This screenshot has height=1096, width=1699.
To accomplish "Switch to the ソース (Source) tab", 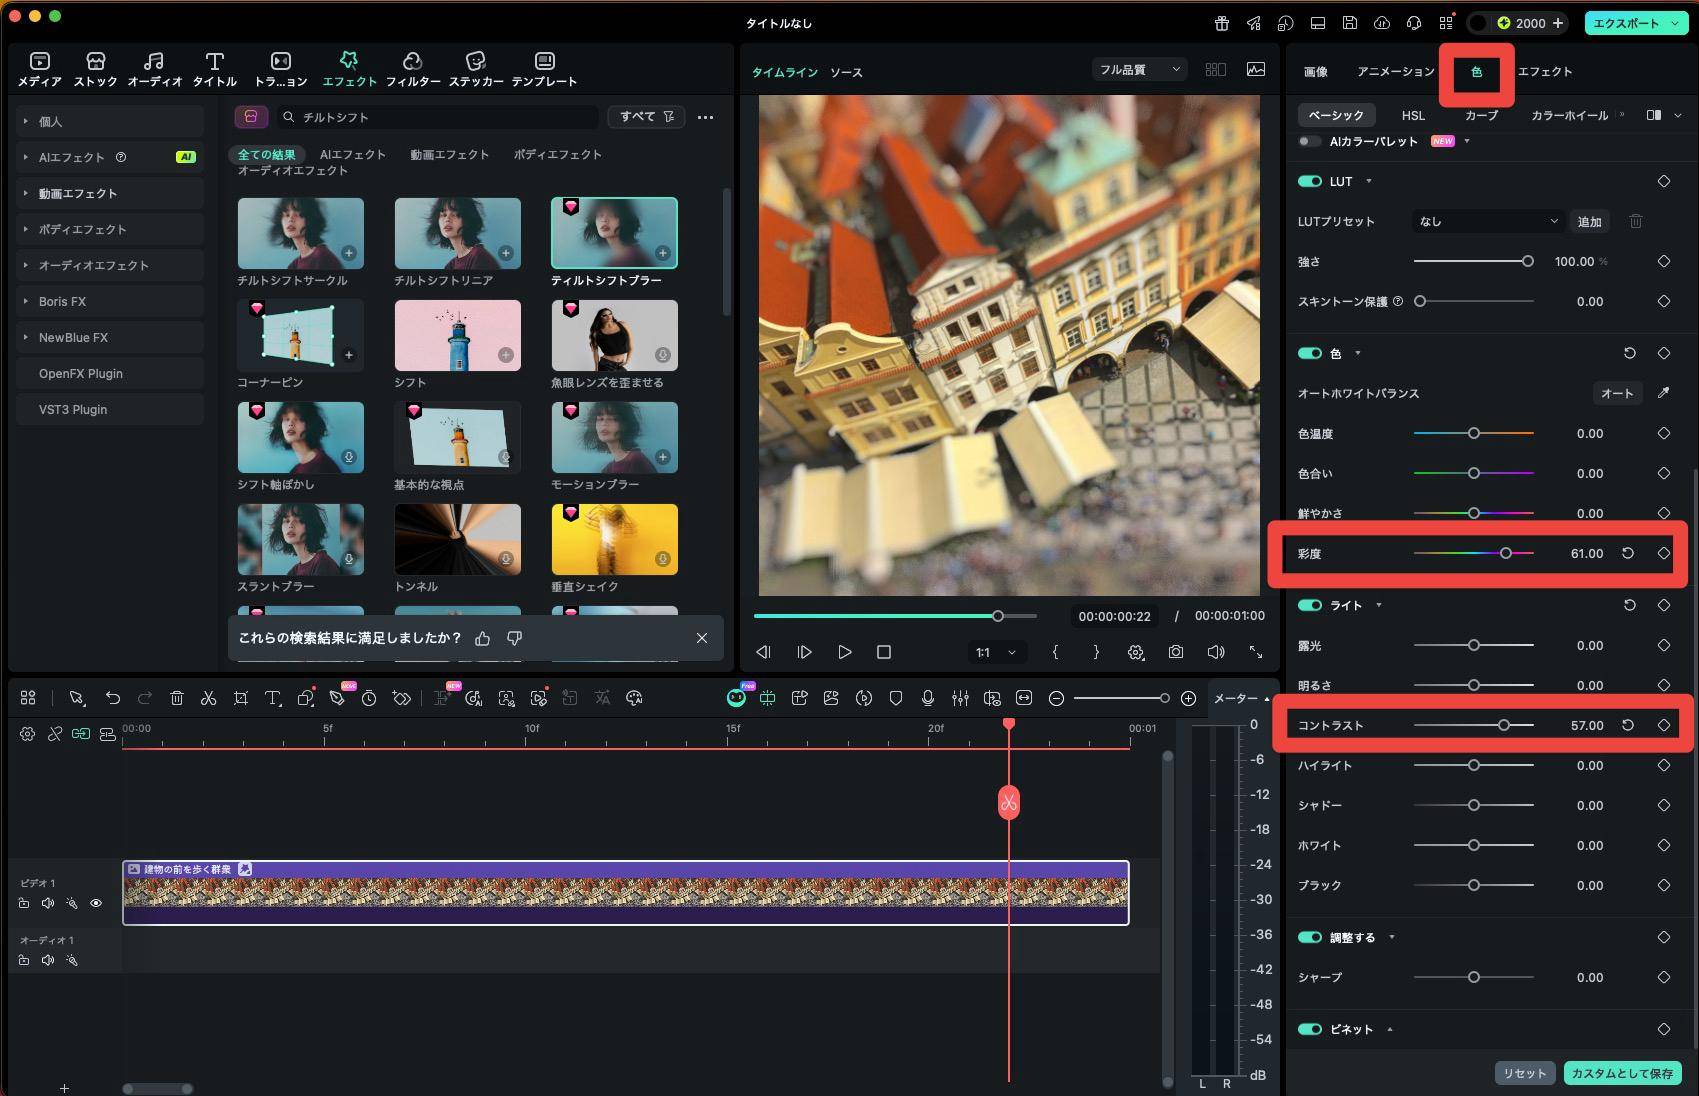I will click(x=846, y=72).
